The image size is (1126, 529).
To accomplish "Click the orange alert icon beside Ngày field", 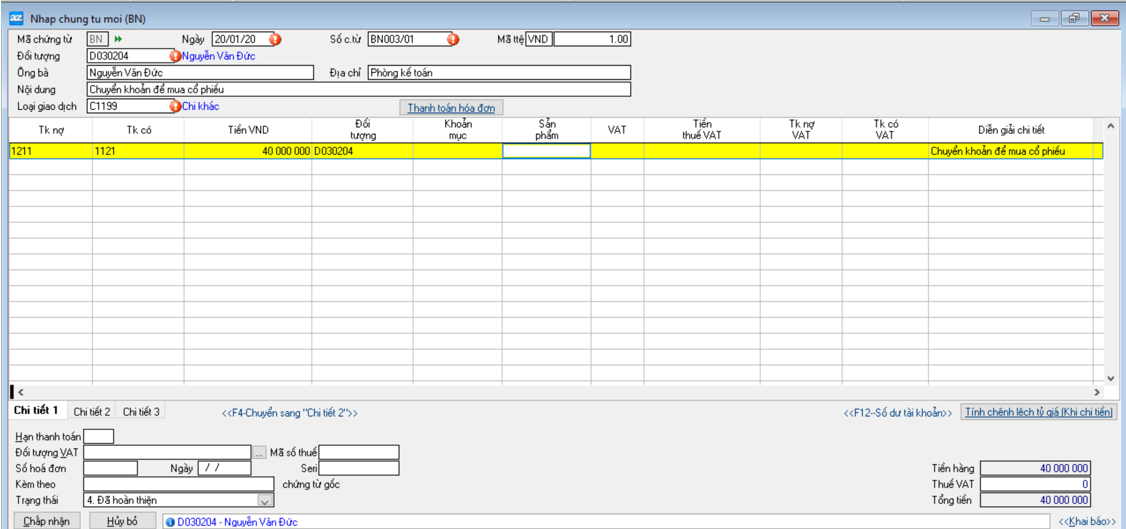I will point(275,39).
